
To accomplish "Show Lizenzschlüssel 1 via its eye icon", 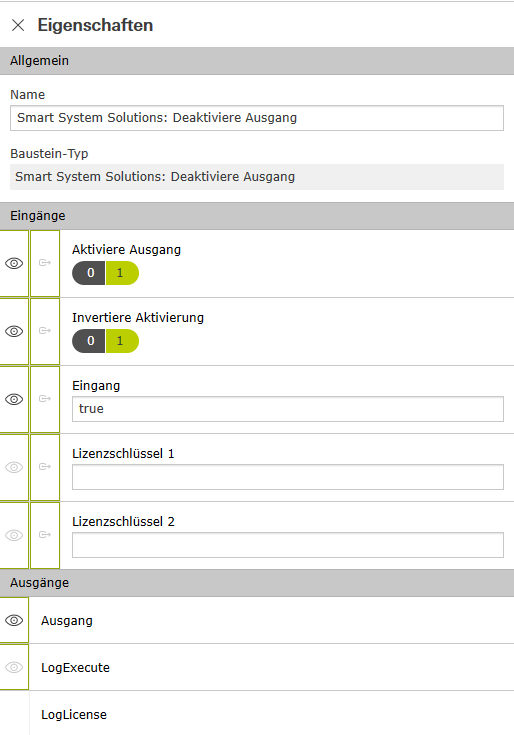I will pyautogui.click(x=14, y=467).
